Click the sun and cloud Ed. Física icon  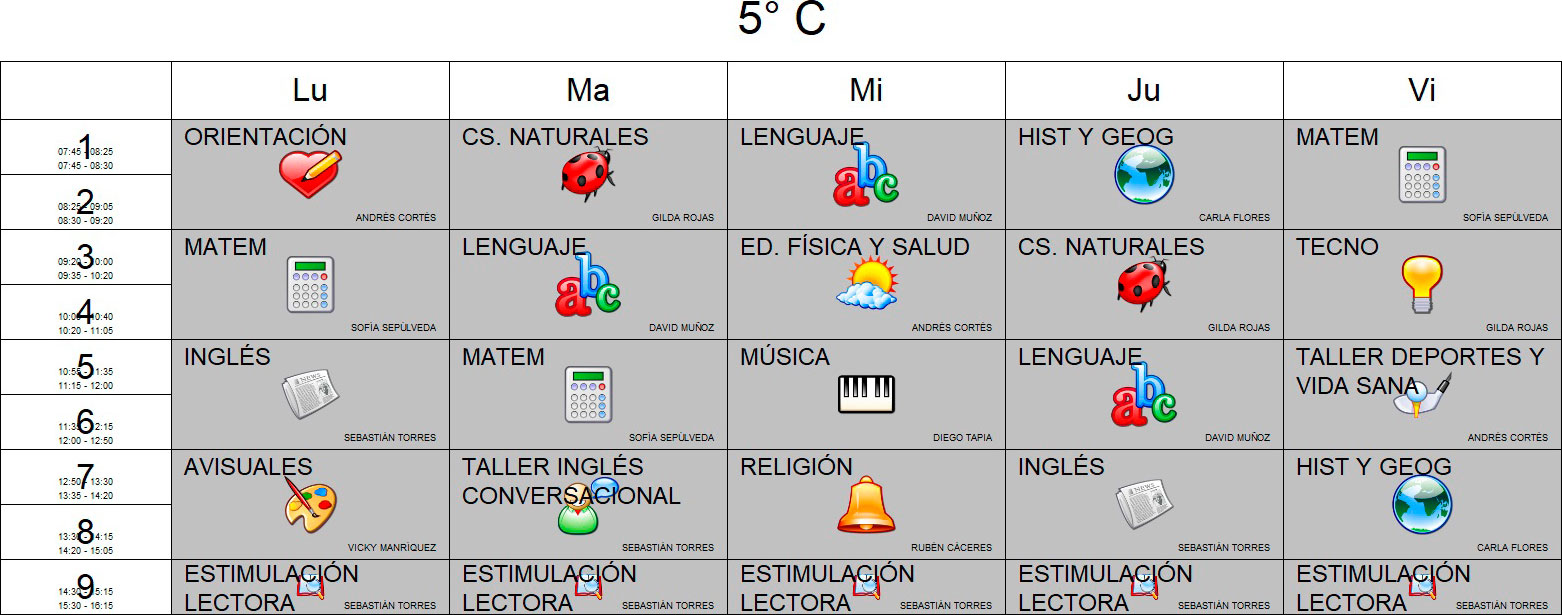[x=866, y=284]
